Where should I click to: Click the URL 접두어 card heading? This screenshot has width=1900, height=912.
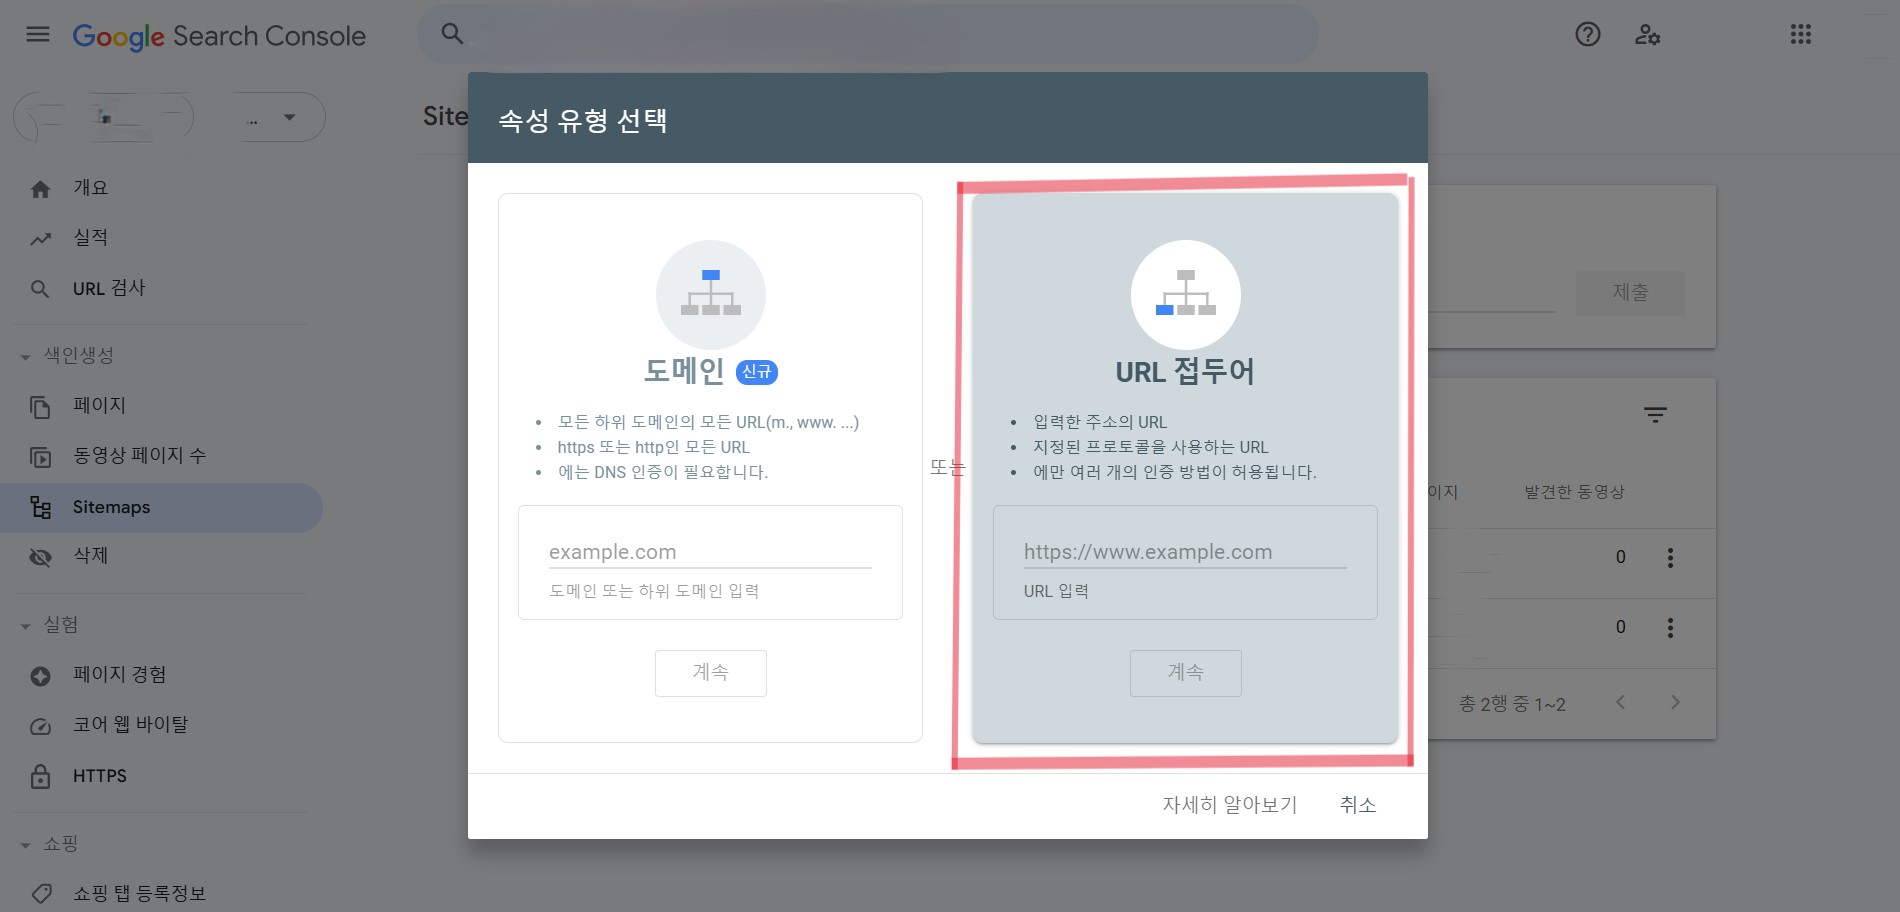(x=1185, y=372)
